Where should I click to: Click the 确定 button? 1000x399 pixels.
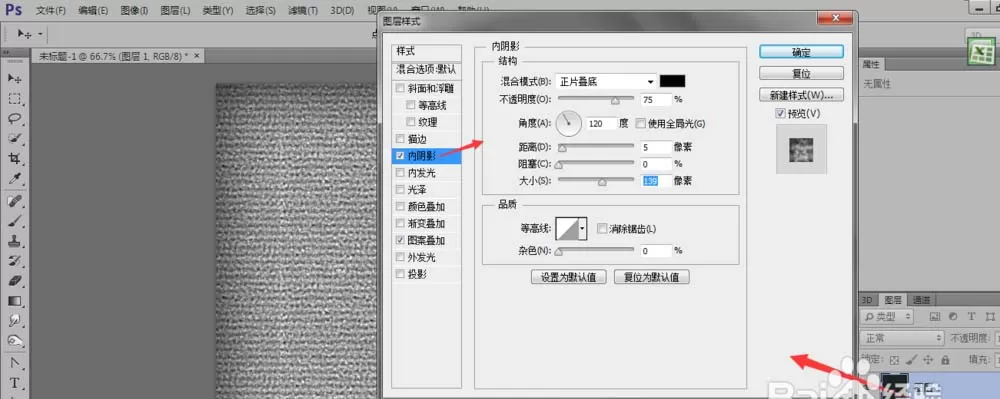pos(801,52)
